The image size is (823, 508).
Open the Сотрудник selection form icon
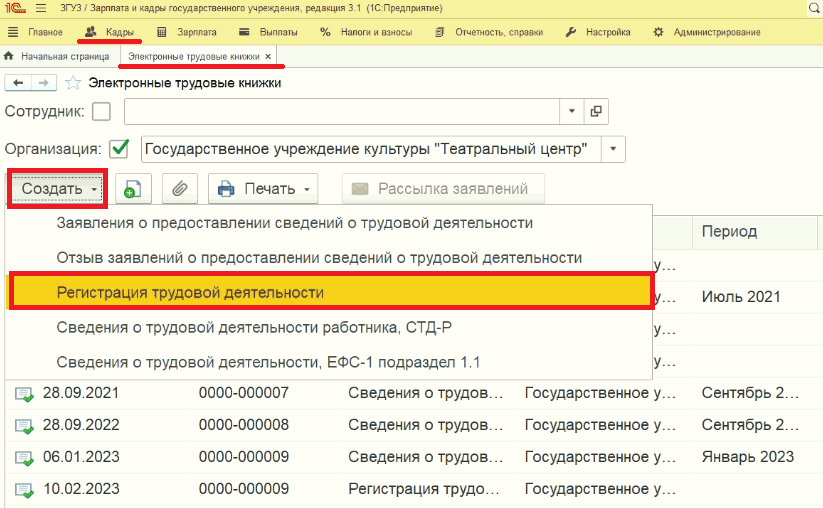tap(596, 111)
